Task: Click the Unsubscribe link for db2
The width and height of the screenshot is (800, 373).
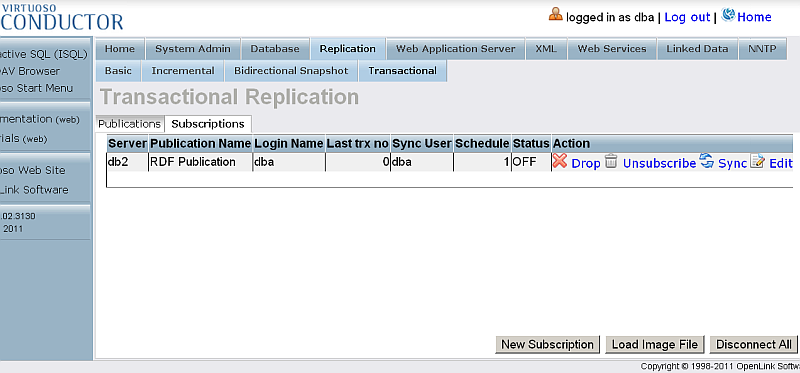Action: coord(659,163)
